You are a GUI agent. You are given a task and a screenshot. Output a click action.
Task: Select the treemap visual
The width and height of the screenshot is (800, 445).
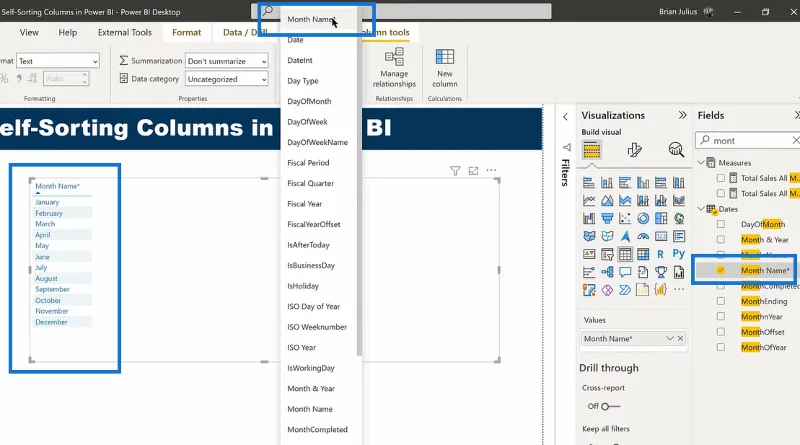[661, 218]
